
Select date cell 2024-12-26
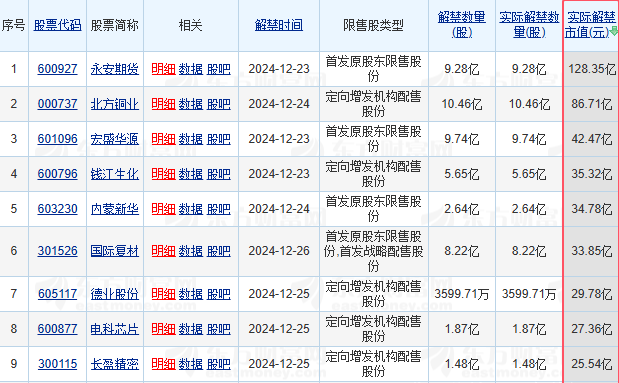279,251
